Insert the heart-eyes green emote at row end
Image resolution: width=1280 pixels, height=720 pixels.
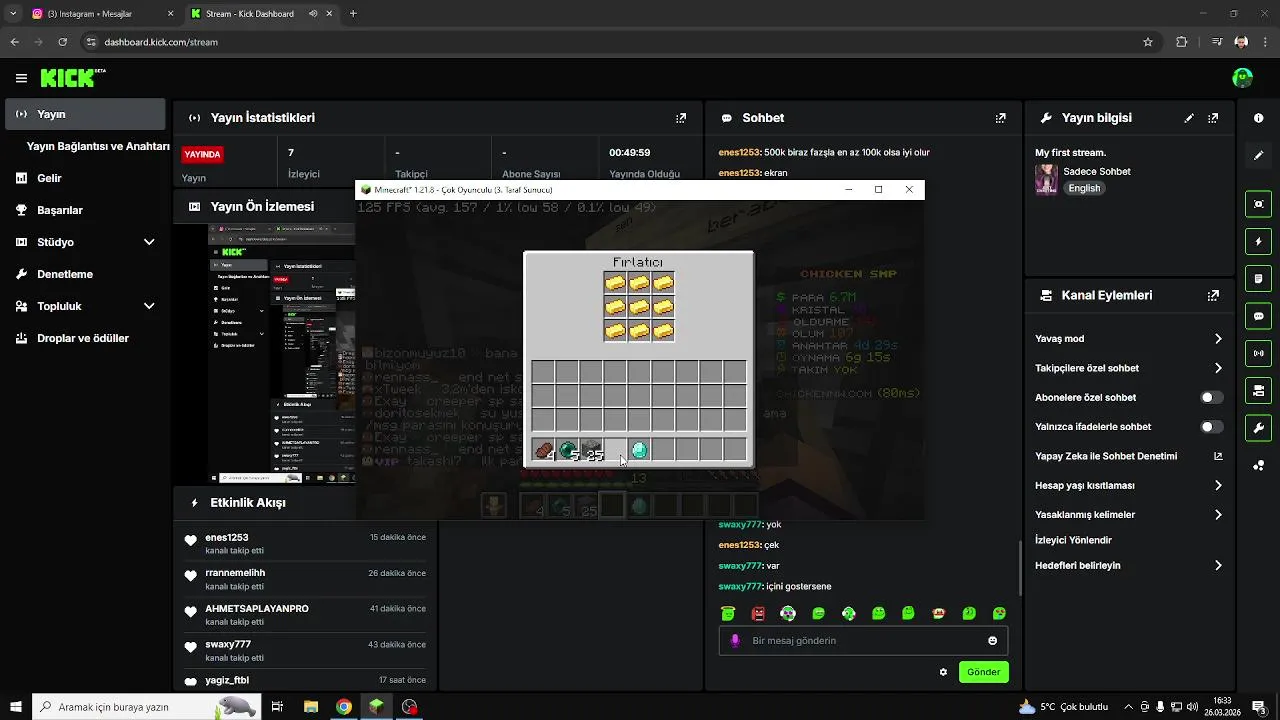(999, 613)
